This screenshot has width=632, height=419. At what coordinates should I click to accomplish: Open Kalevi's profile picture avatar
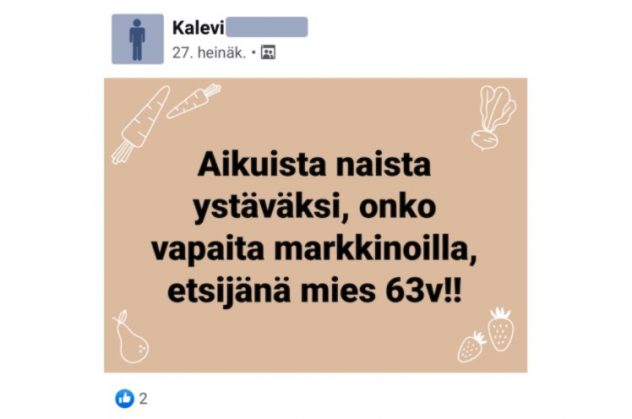pos(137,39)
